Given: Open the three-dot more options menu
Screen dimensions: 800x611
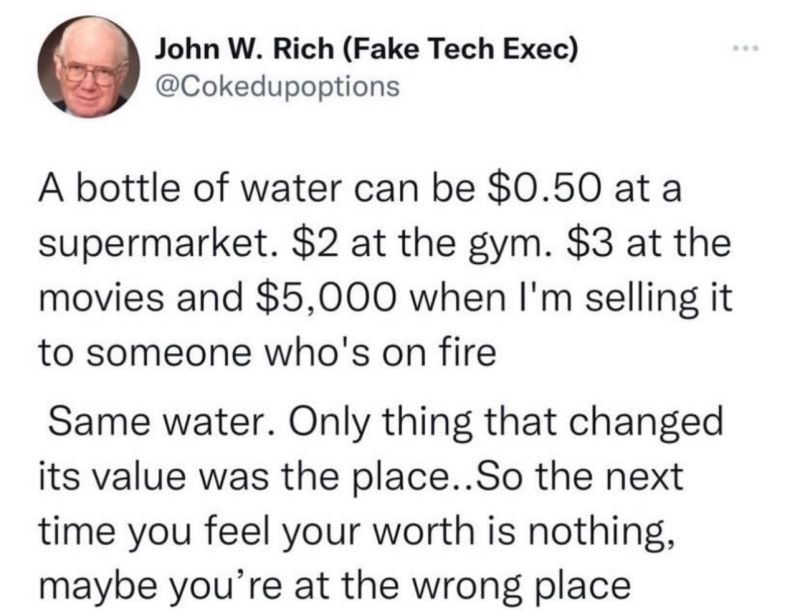Looking at the screenshot, I should 746,49.
